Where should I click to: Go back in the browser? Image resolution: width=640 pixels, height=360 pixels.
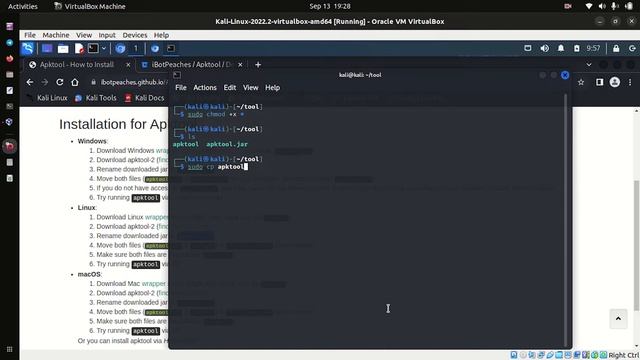30,82
